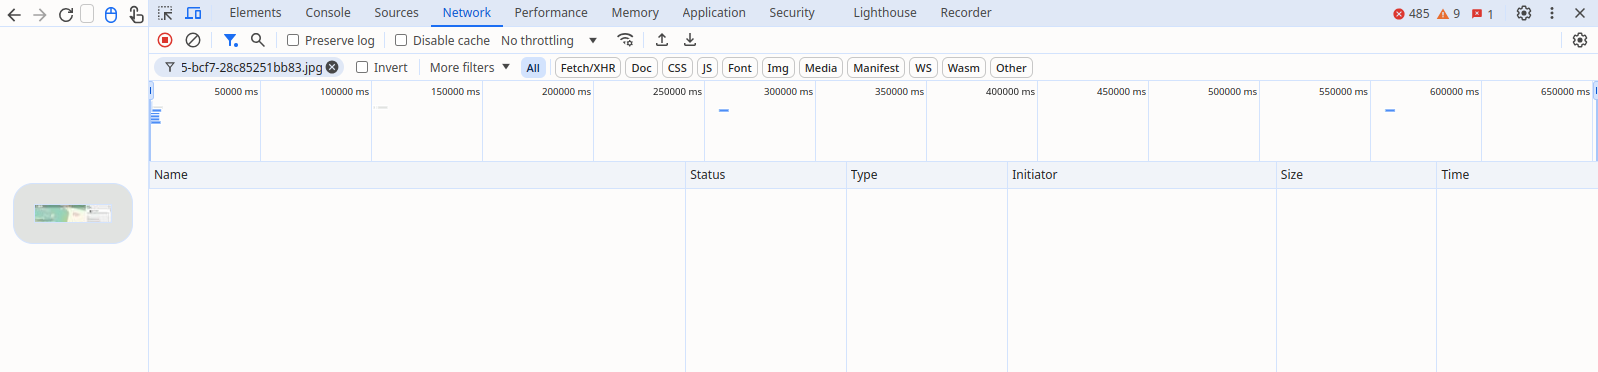This screenshot has width=1598, height=372.
Task: Check the Invert filter checkbox
Action: (x=362, y=67)
